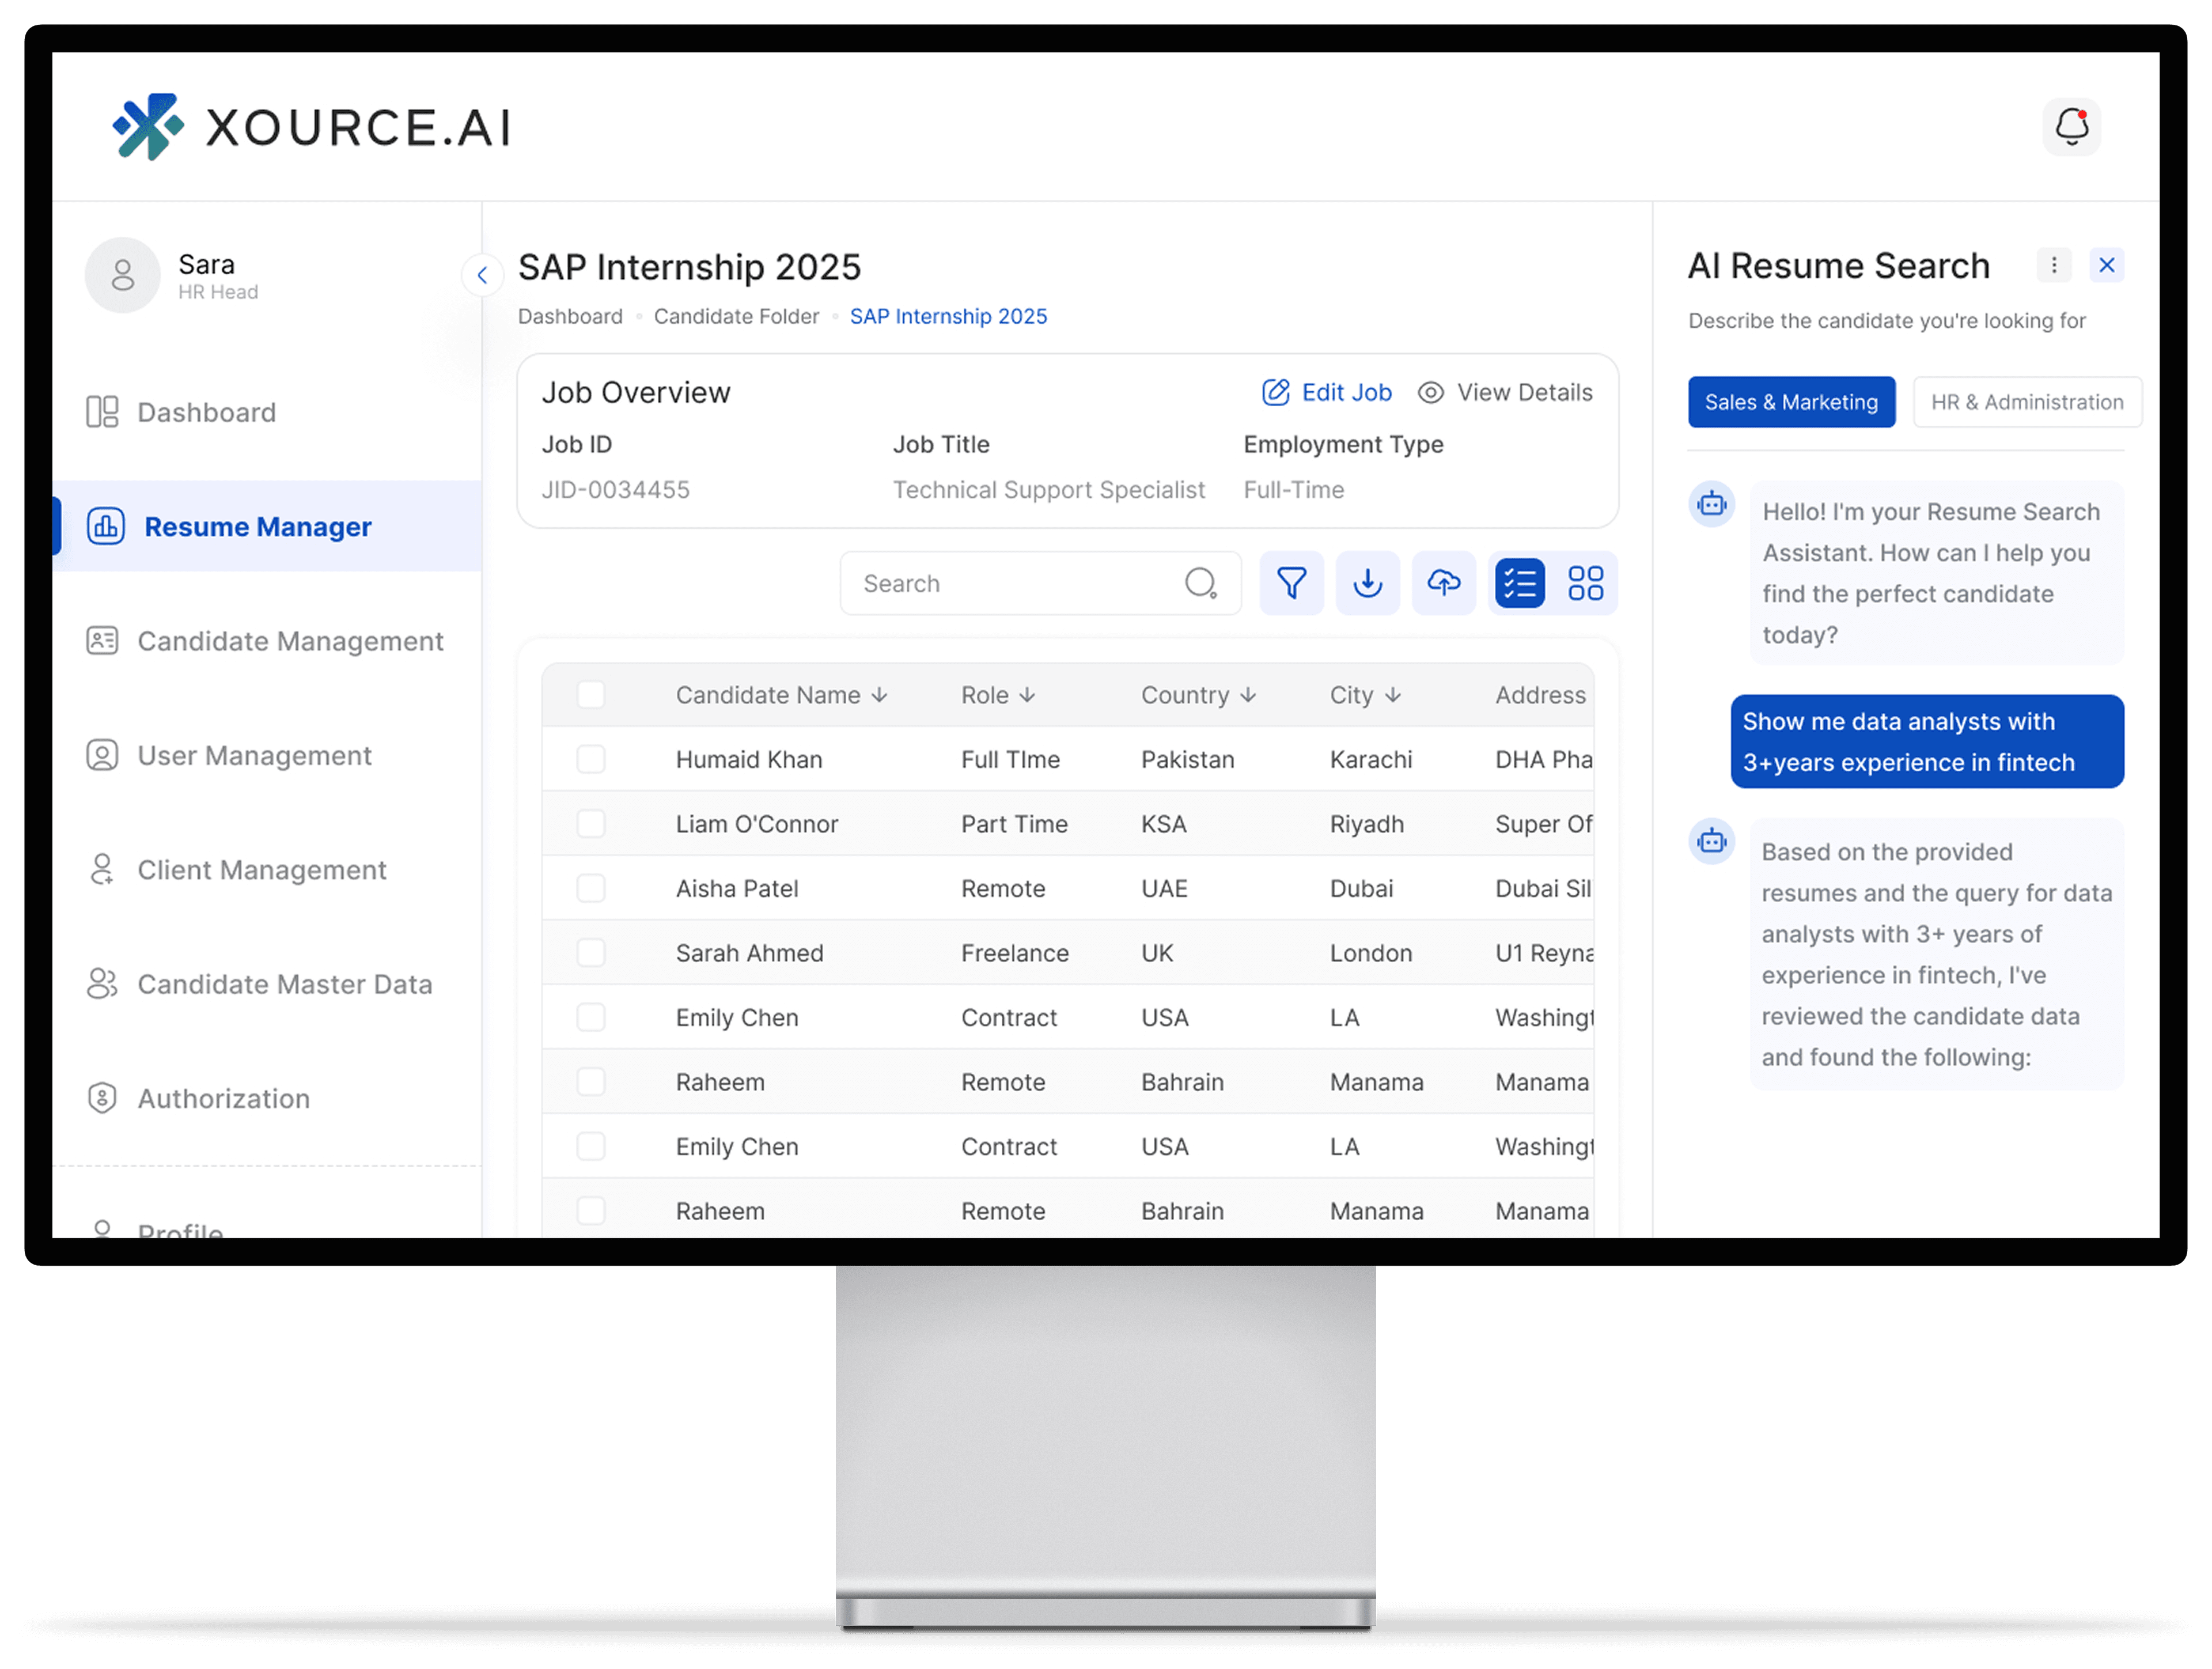Viewport: 2212px width, 1669px height.
Task: Click the job title Technical Support Specialist
Action: 1049,490
